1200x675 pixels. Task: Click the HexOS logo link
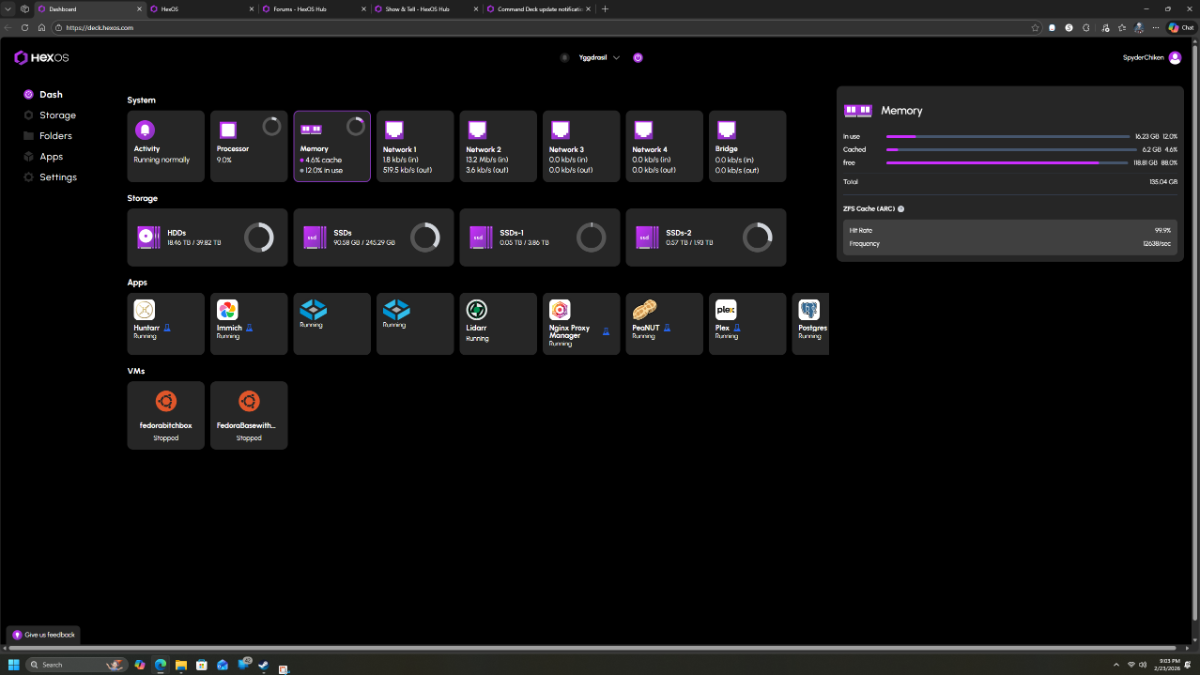coord(42,58)
